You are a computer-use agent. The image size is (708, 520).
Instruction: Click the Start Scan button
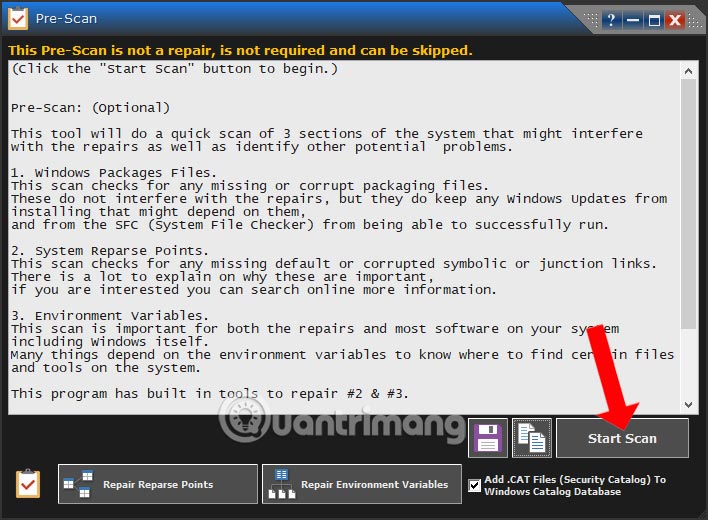[x=622, y=438]
